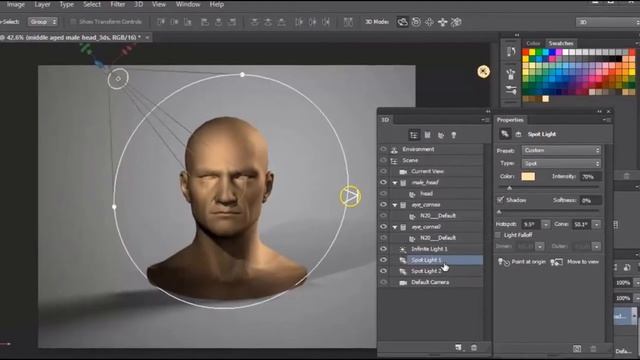The width and height of the screenshot is (640, 360).
Task: Click the Softness slider handle
Action: pos(499,212)
